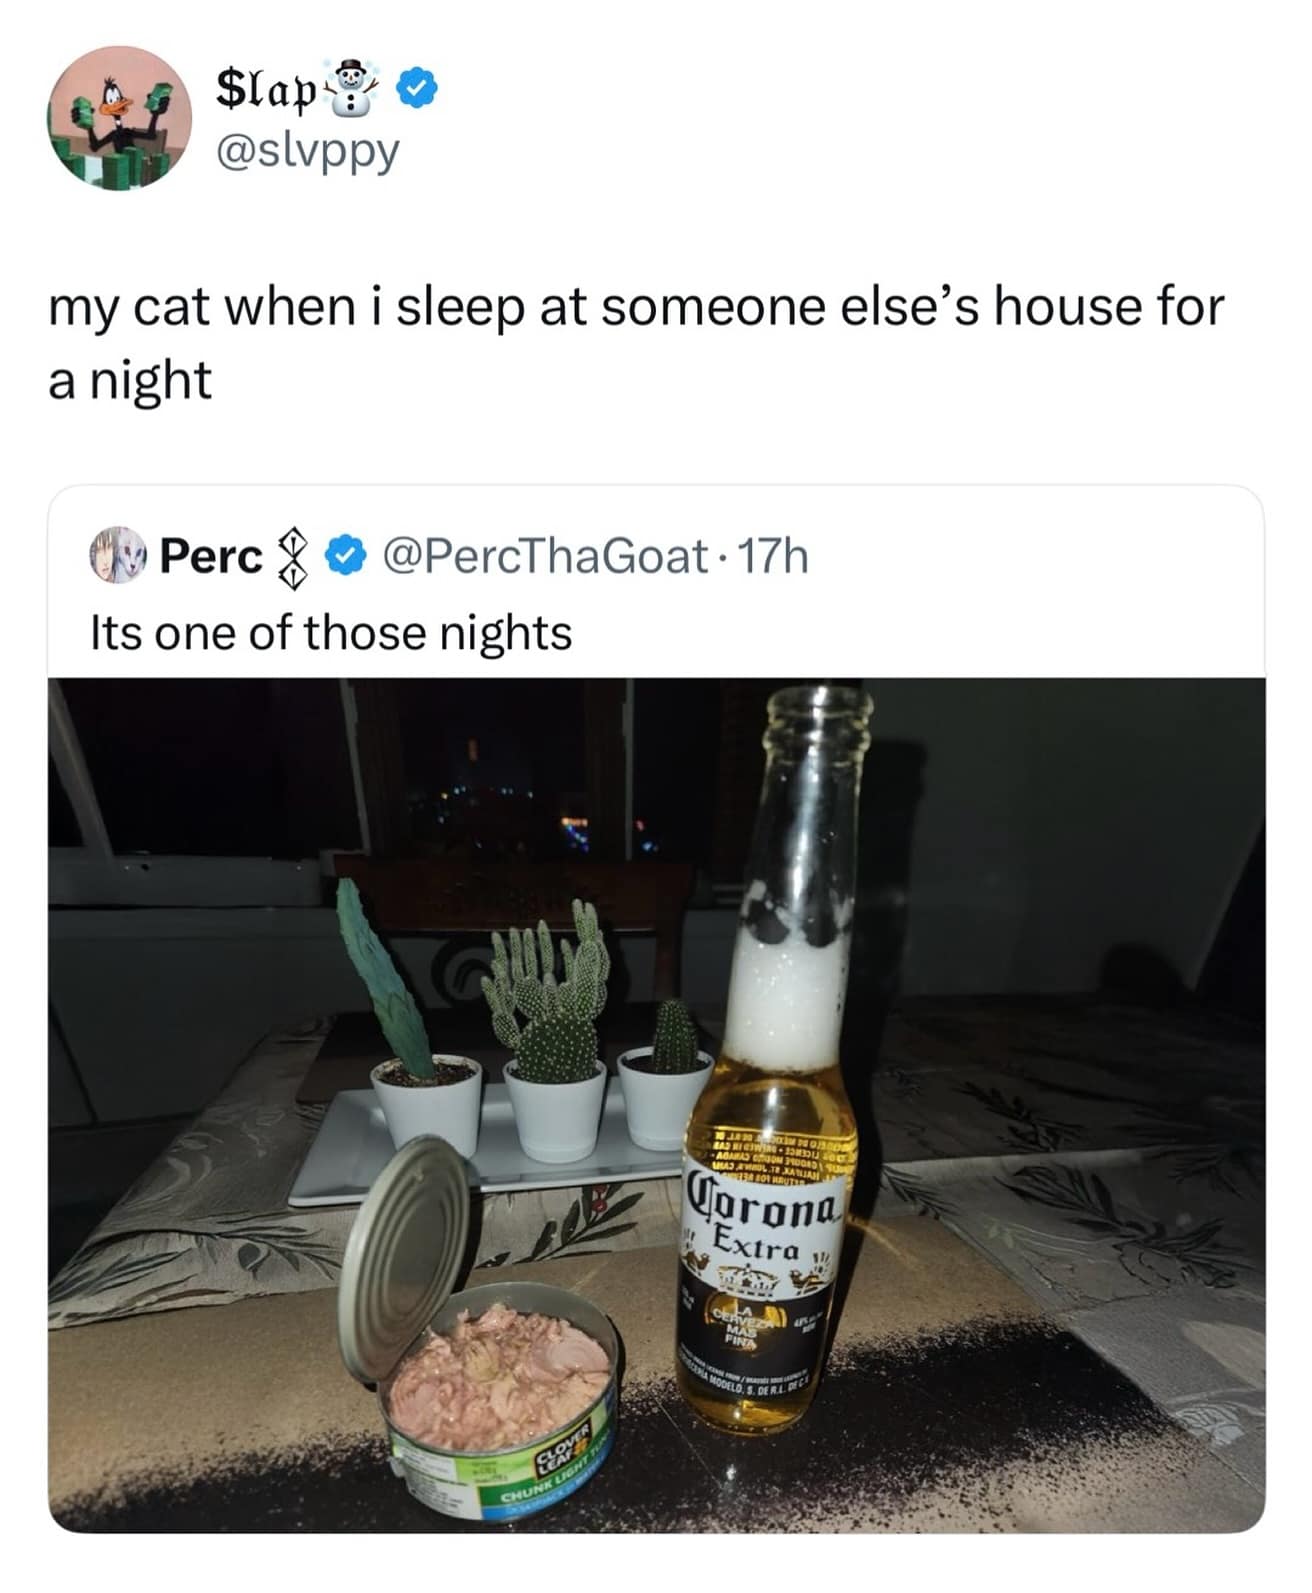Viewport: 1312px width, 1593px height.
Task: Click the $lap display name
Action: [x=265, y=92]
